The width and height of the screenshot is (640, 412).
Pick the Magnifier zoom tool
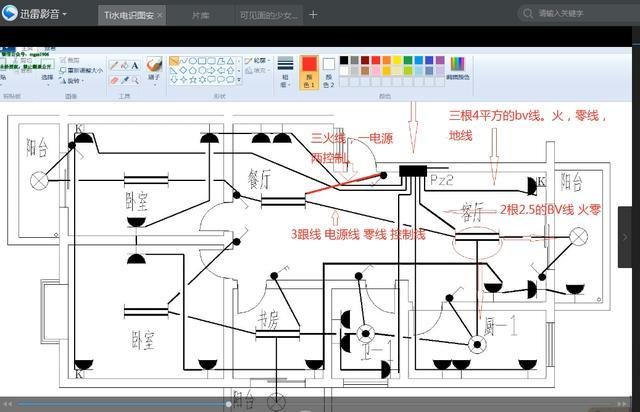[x=136, y=79]
